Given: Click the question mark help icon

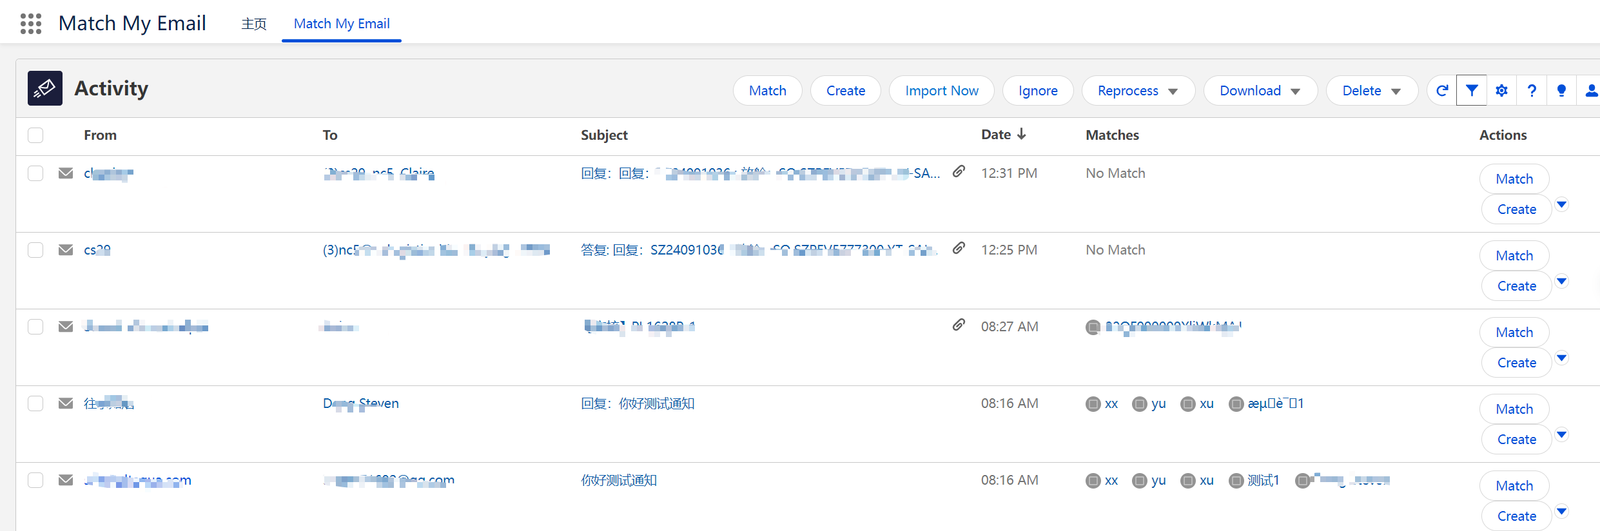Looking at the screenshot, I should tap(1532, 90).
